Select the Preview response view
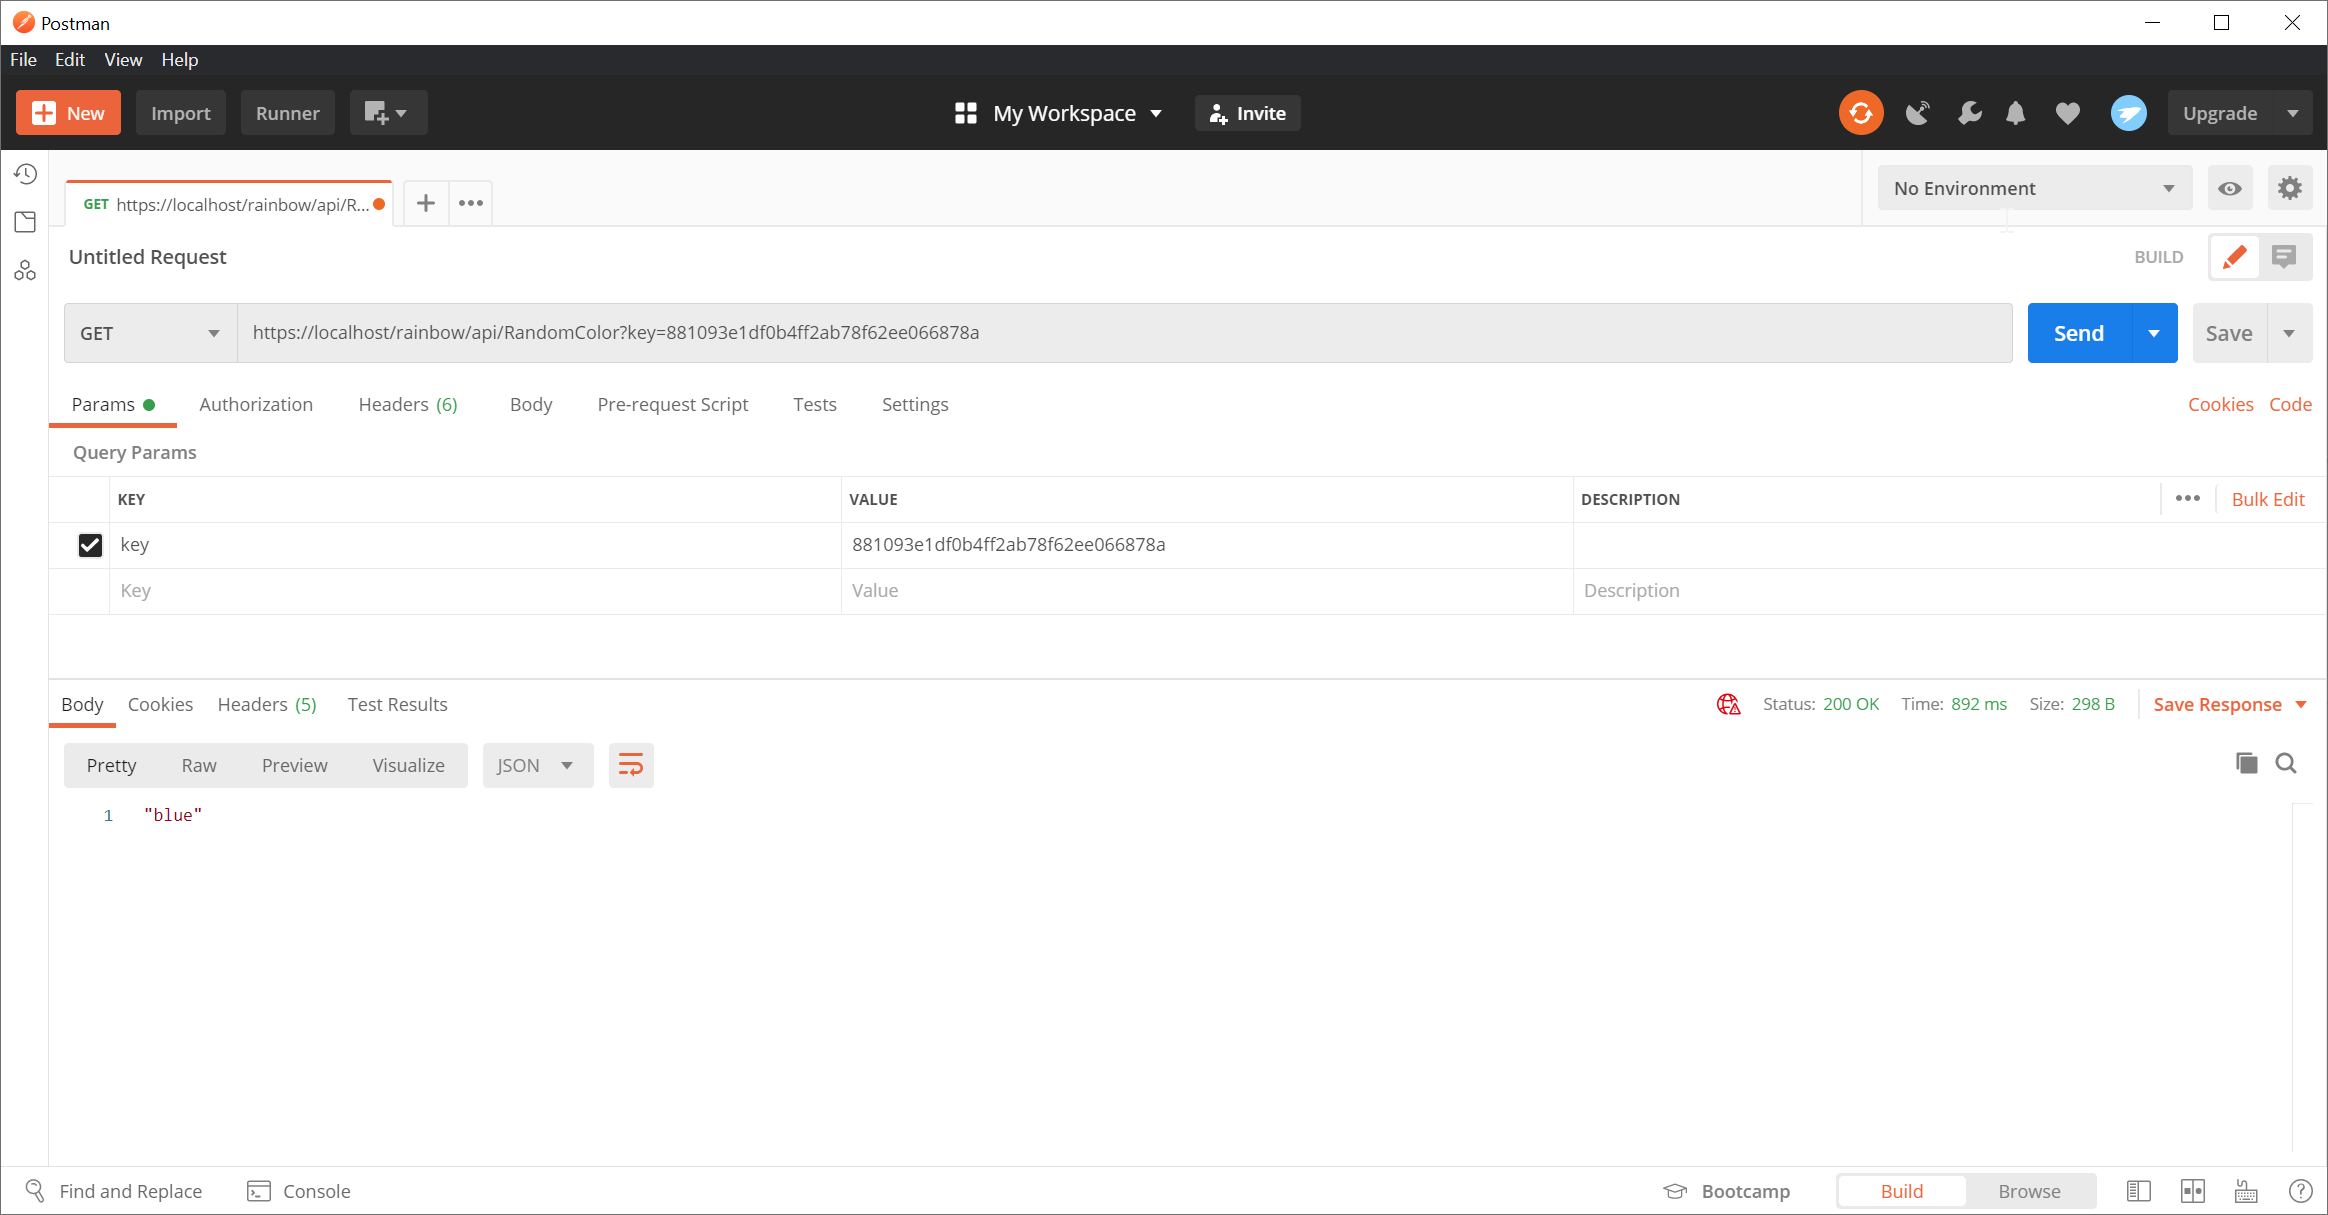The height and width of the screenshot is (1215, 2328). click(x=294, y=765)
